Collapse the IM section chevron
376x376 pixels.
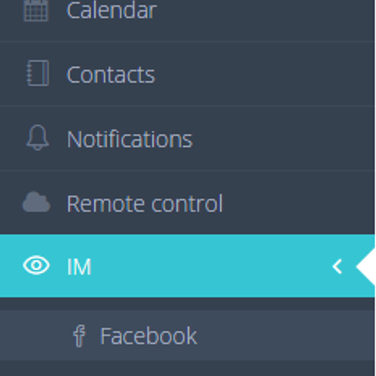coord(337,267)
